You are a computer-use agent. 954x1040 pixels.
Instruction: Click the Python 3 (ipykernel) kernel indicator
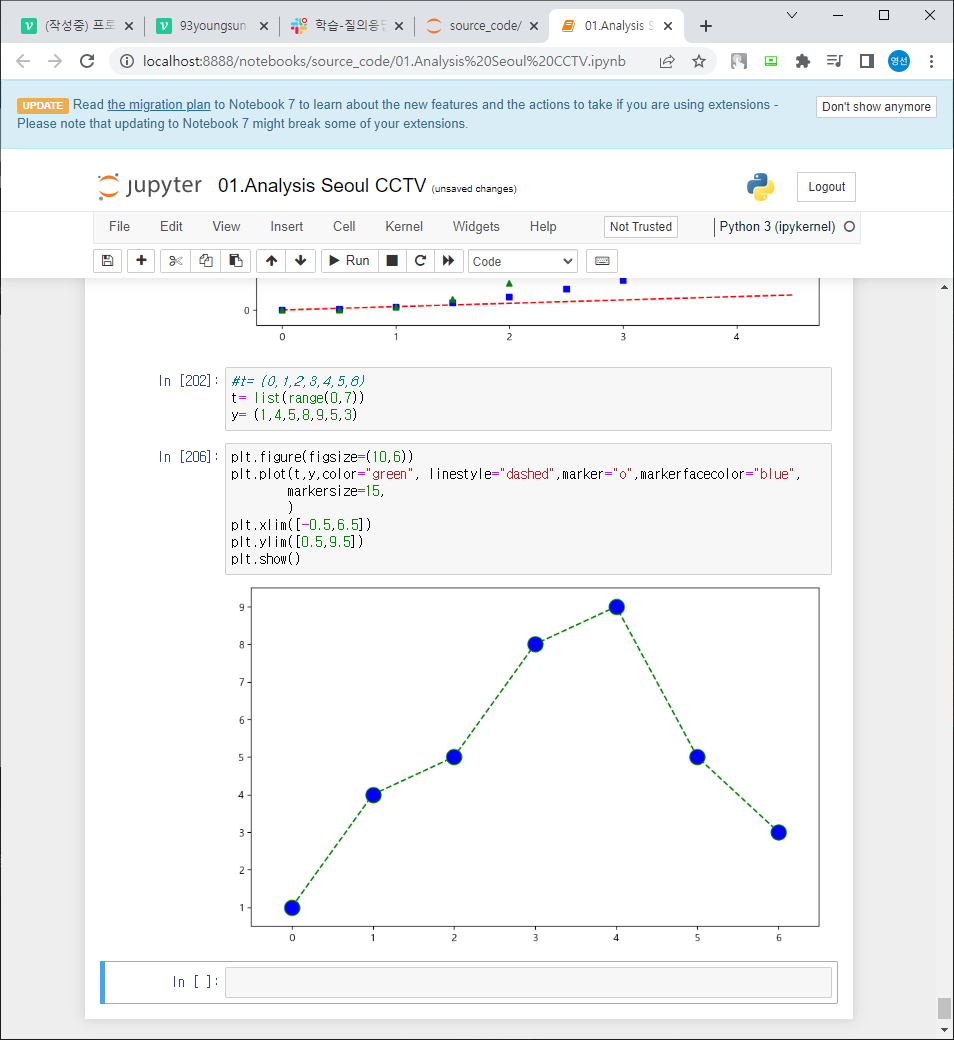click(x=777, y=227)
